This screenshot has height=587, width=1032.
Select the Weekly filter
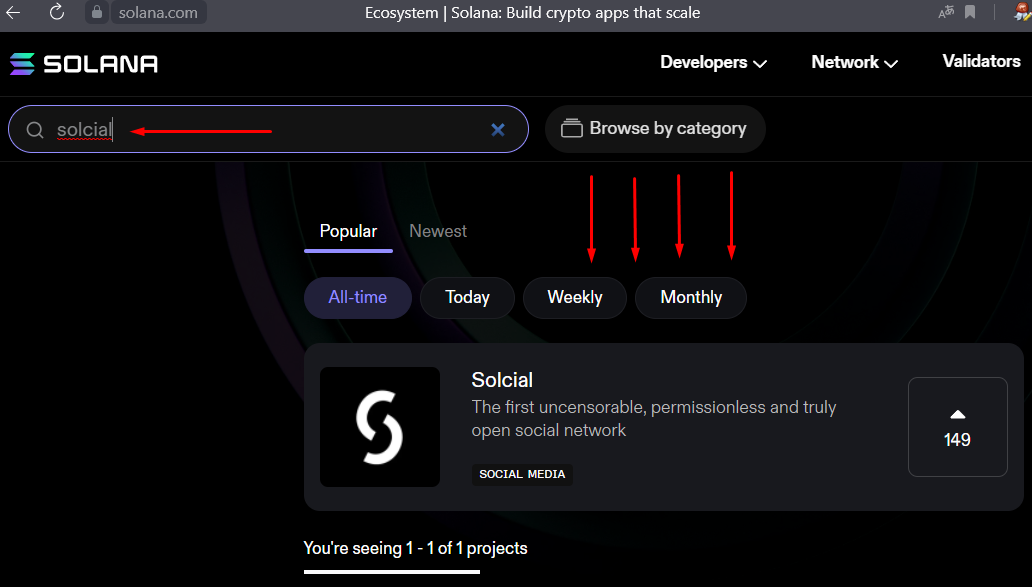pyautogui.click(x=575, y=297)
